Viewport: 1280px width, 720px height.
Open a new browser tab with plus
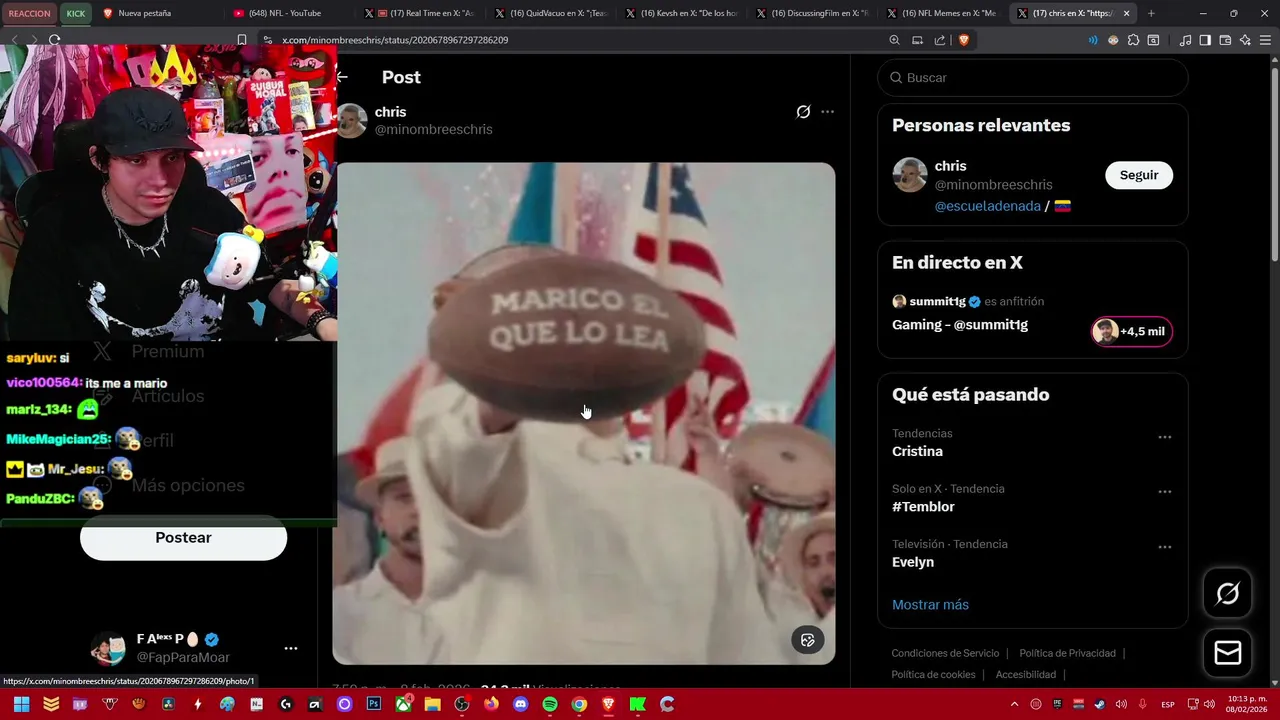tap(1151, 13)
